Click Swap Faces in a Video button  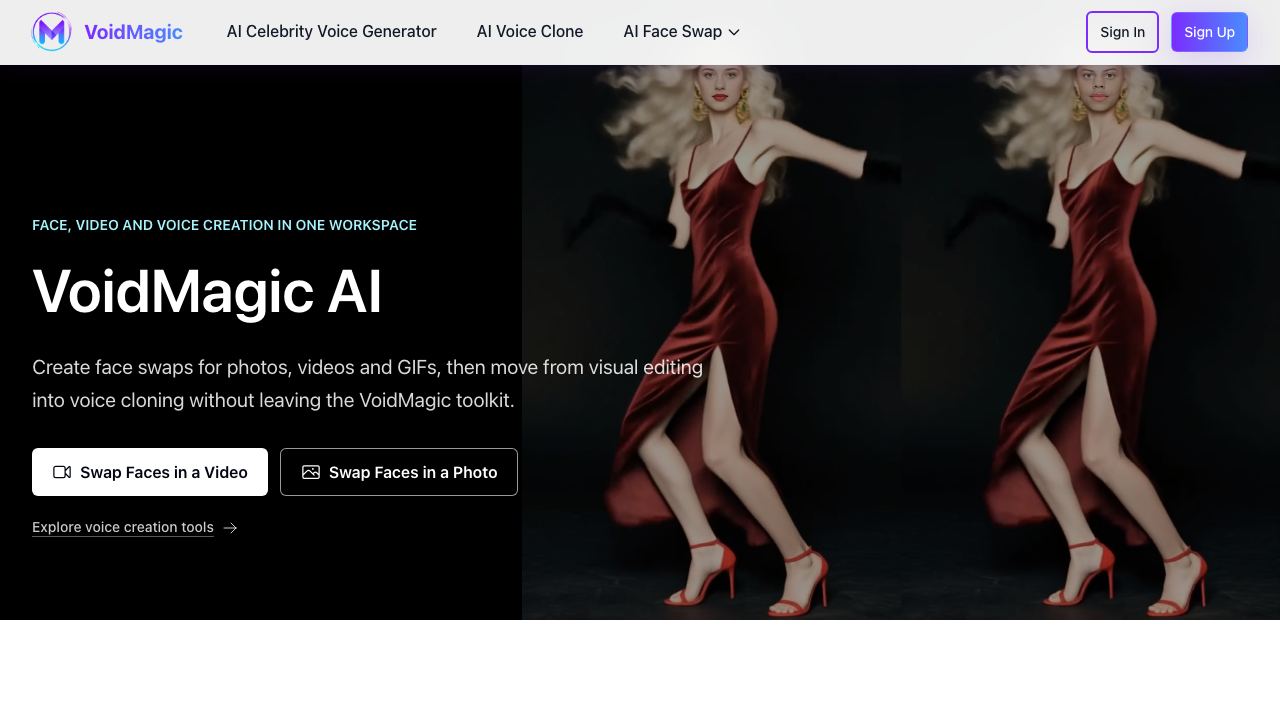(x=150, y=472)
